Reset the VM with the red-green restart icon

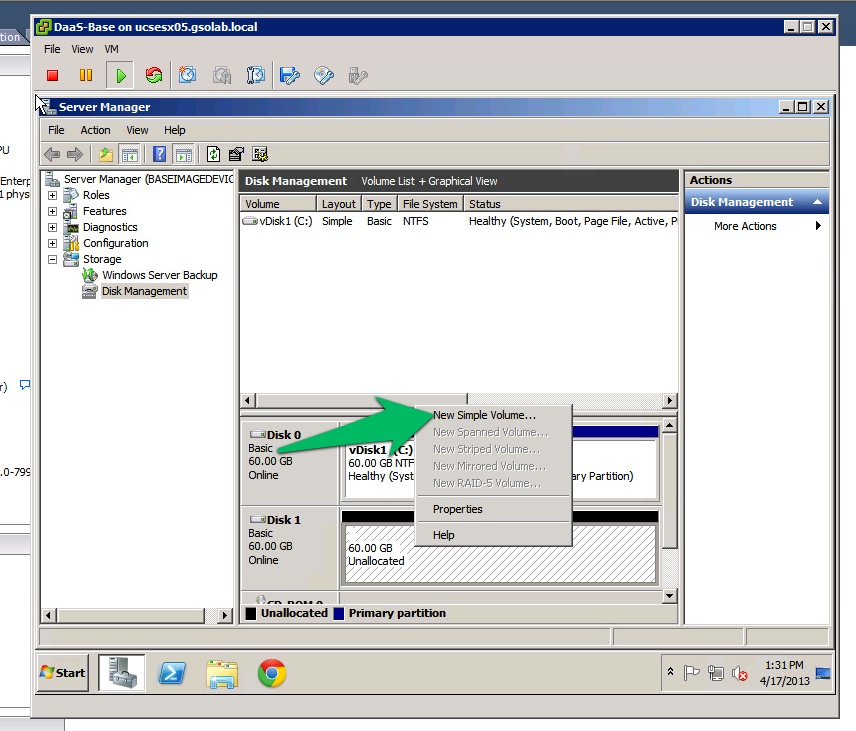click(x=154, y=75)
